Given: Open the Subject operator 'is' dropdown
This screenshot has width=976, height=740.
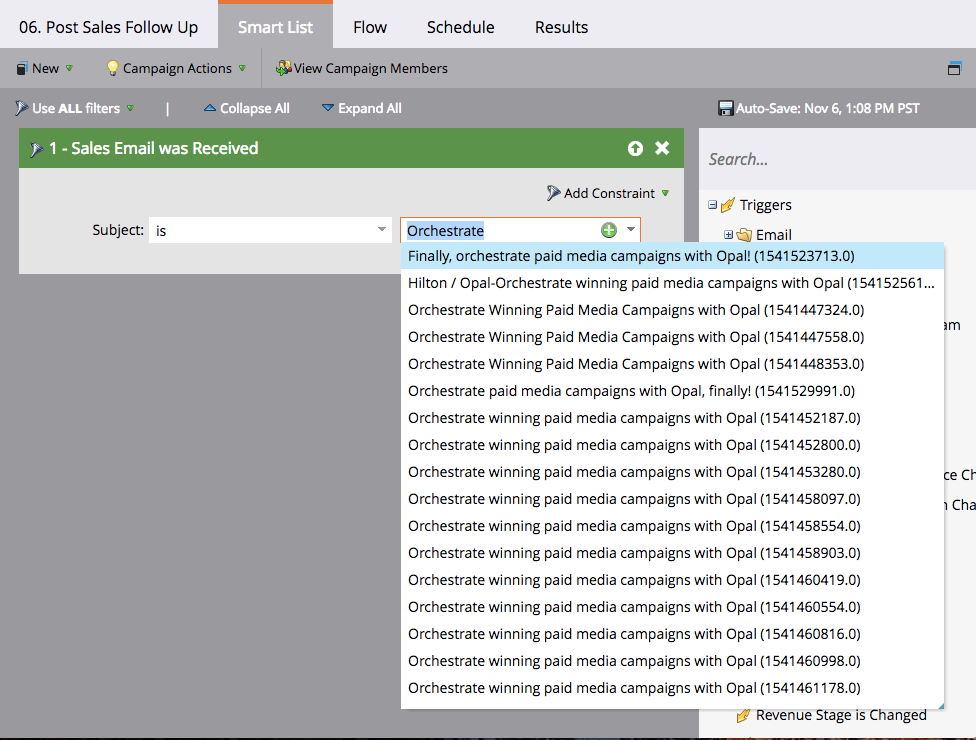Looking at the screenshot, I should (270, 230).
